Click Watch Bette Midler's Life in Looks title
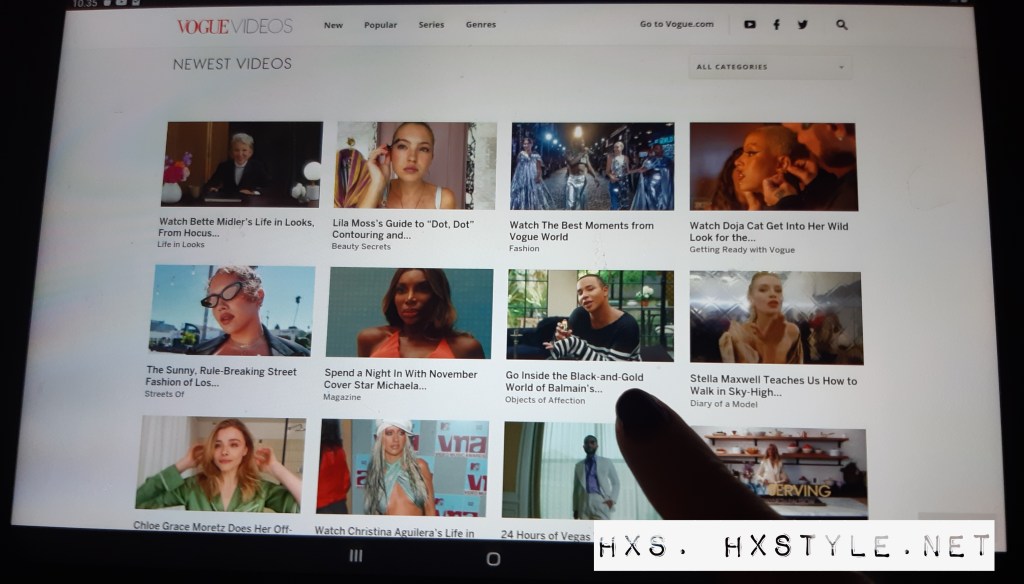 [x=236, y=227]
